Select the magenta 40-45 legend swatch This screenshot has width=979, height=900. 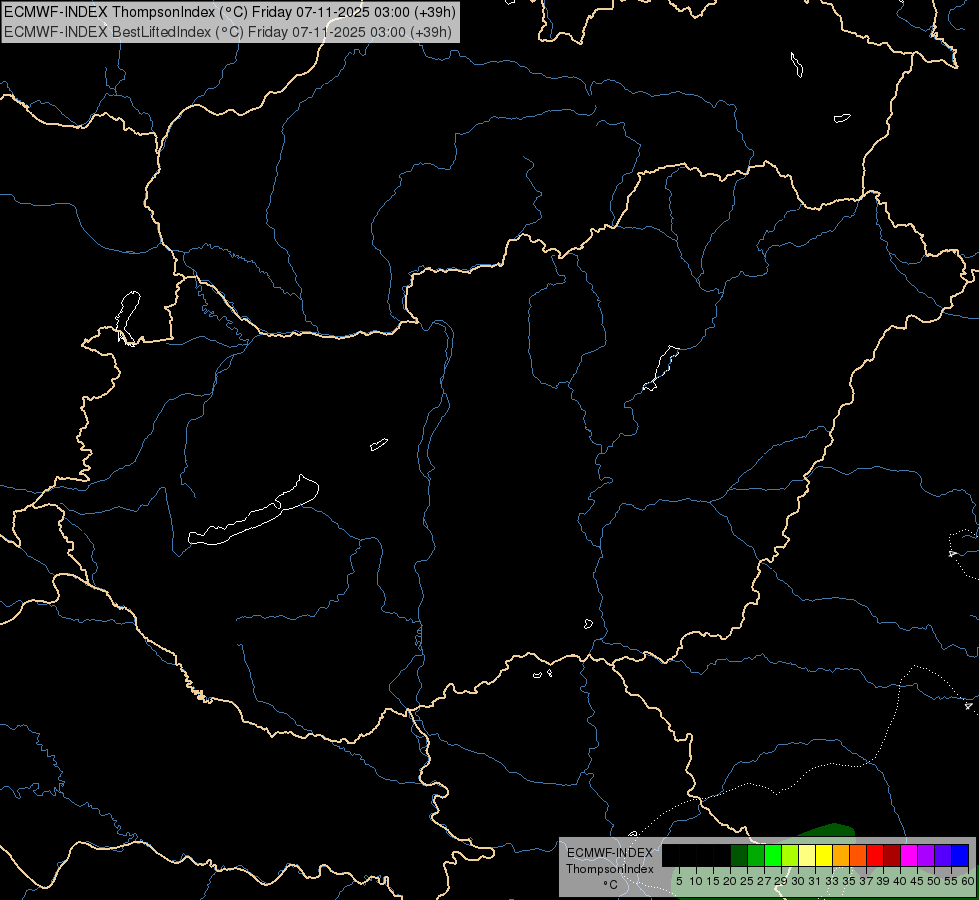[x=909, y=855]
